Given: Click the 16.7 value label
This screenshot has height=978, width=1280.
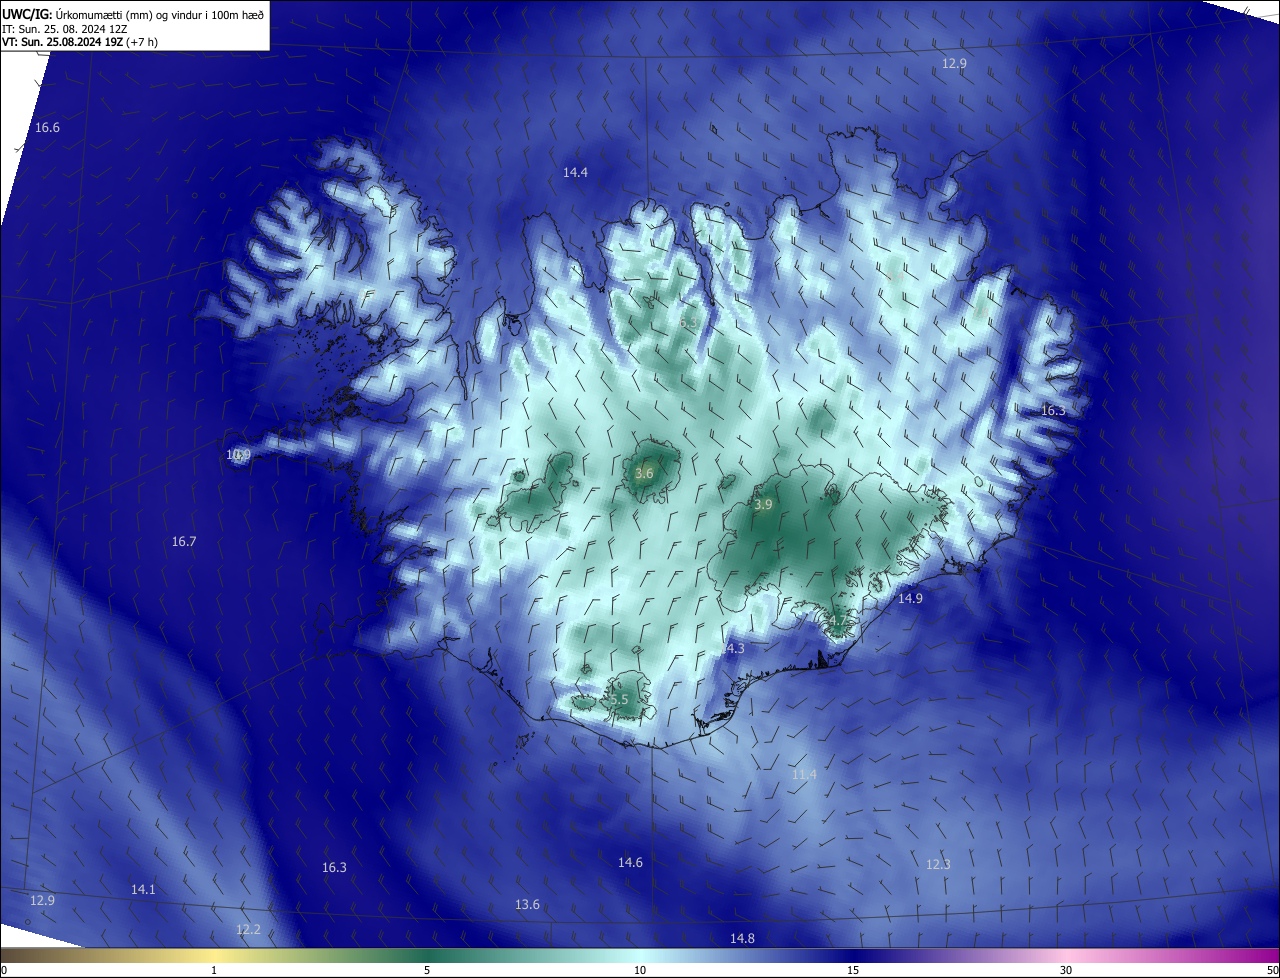Looking at the screenshot, I should click(184, 542).
